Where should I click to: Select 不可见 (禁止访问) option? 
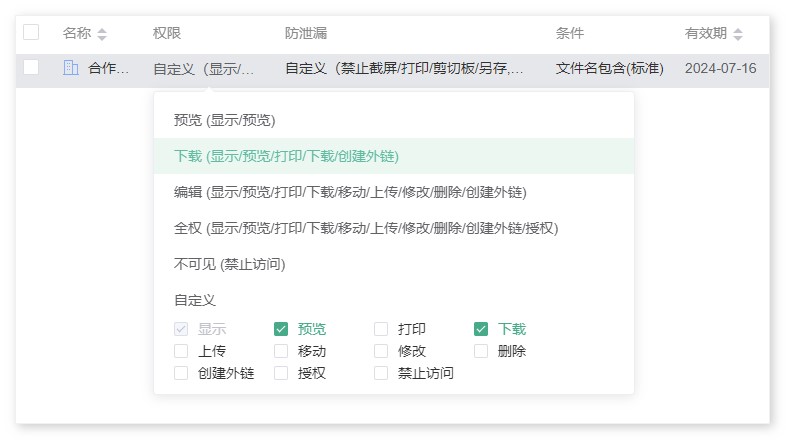coord(230,264)
